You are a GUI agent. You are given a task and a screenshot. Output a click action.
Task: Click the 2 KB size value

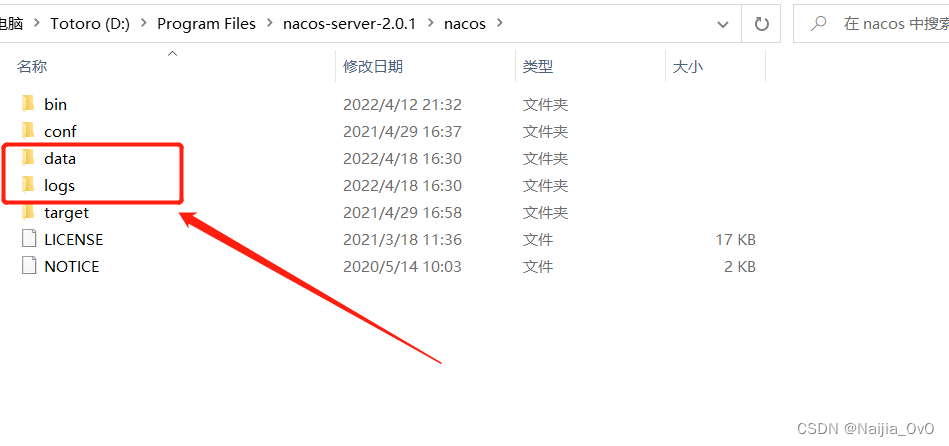[740, 267]
